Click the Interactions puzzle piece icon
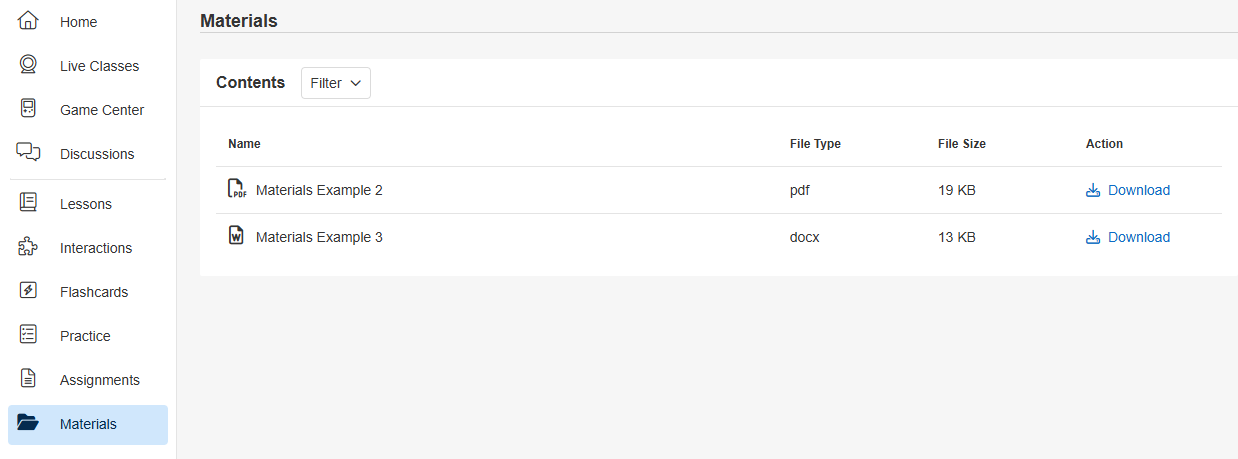The width and height of the screenshot is (1238, 459). coord(28,247)
